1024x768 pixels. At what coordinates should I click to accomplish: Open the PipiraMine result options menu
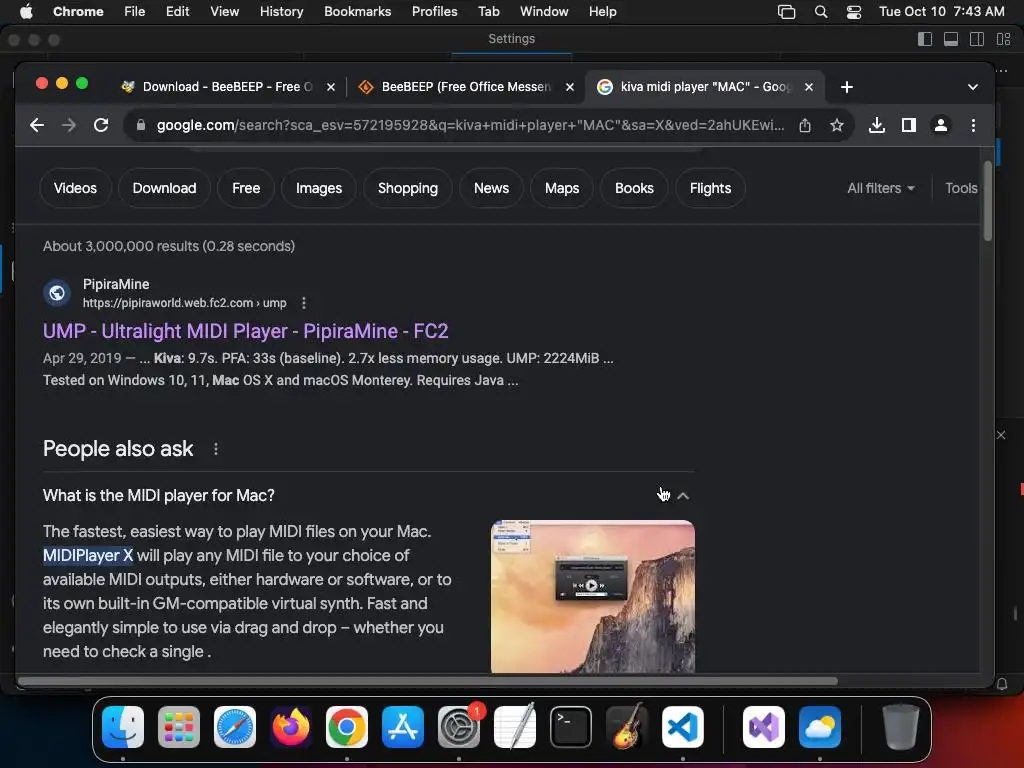[x=304, y=303]
